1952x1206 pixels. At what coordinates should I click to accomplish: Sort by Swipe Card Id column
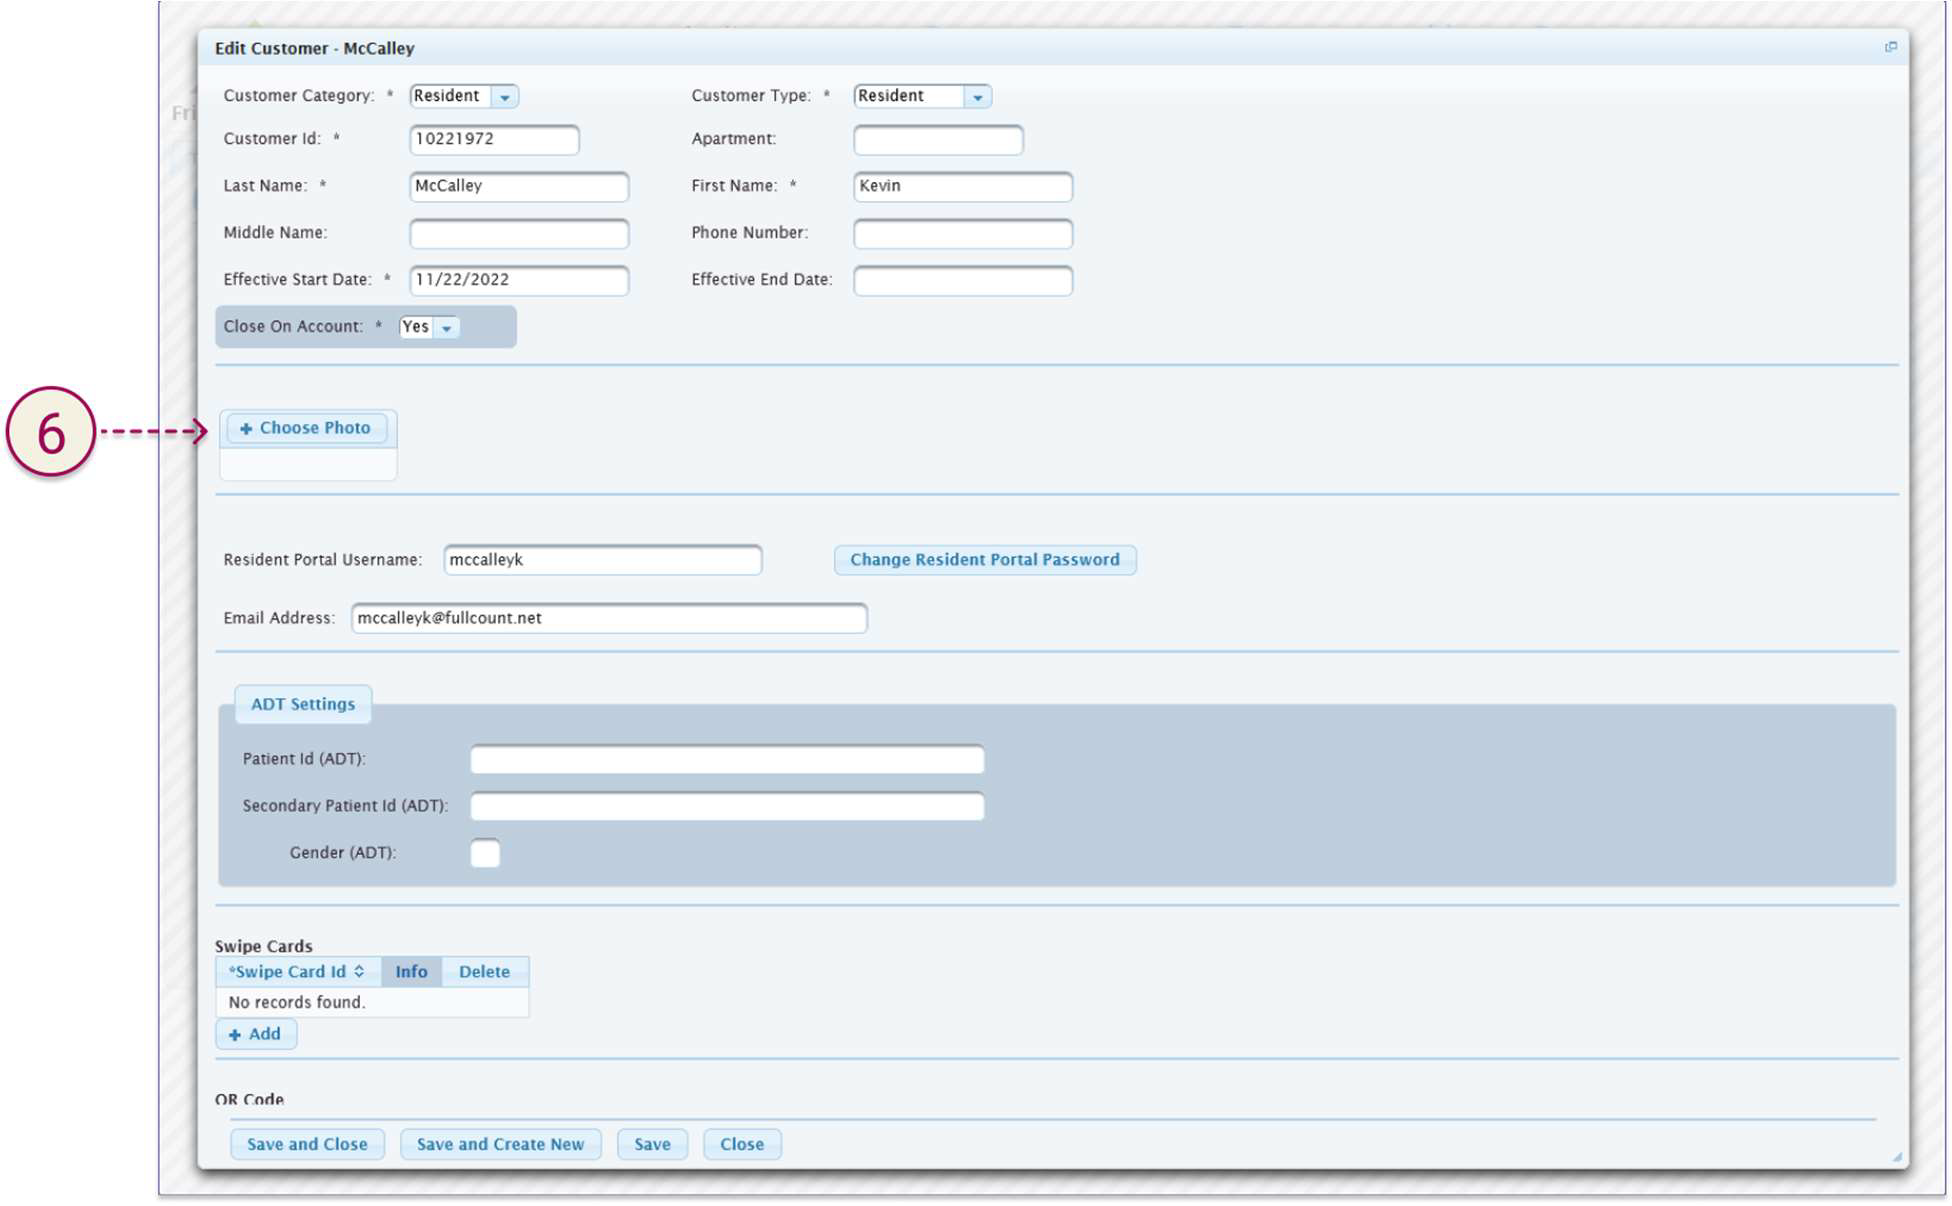(297, 972)
